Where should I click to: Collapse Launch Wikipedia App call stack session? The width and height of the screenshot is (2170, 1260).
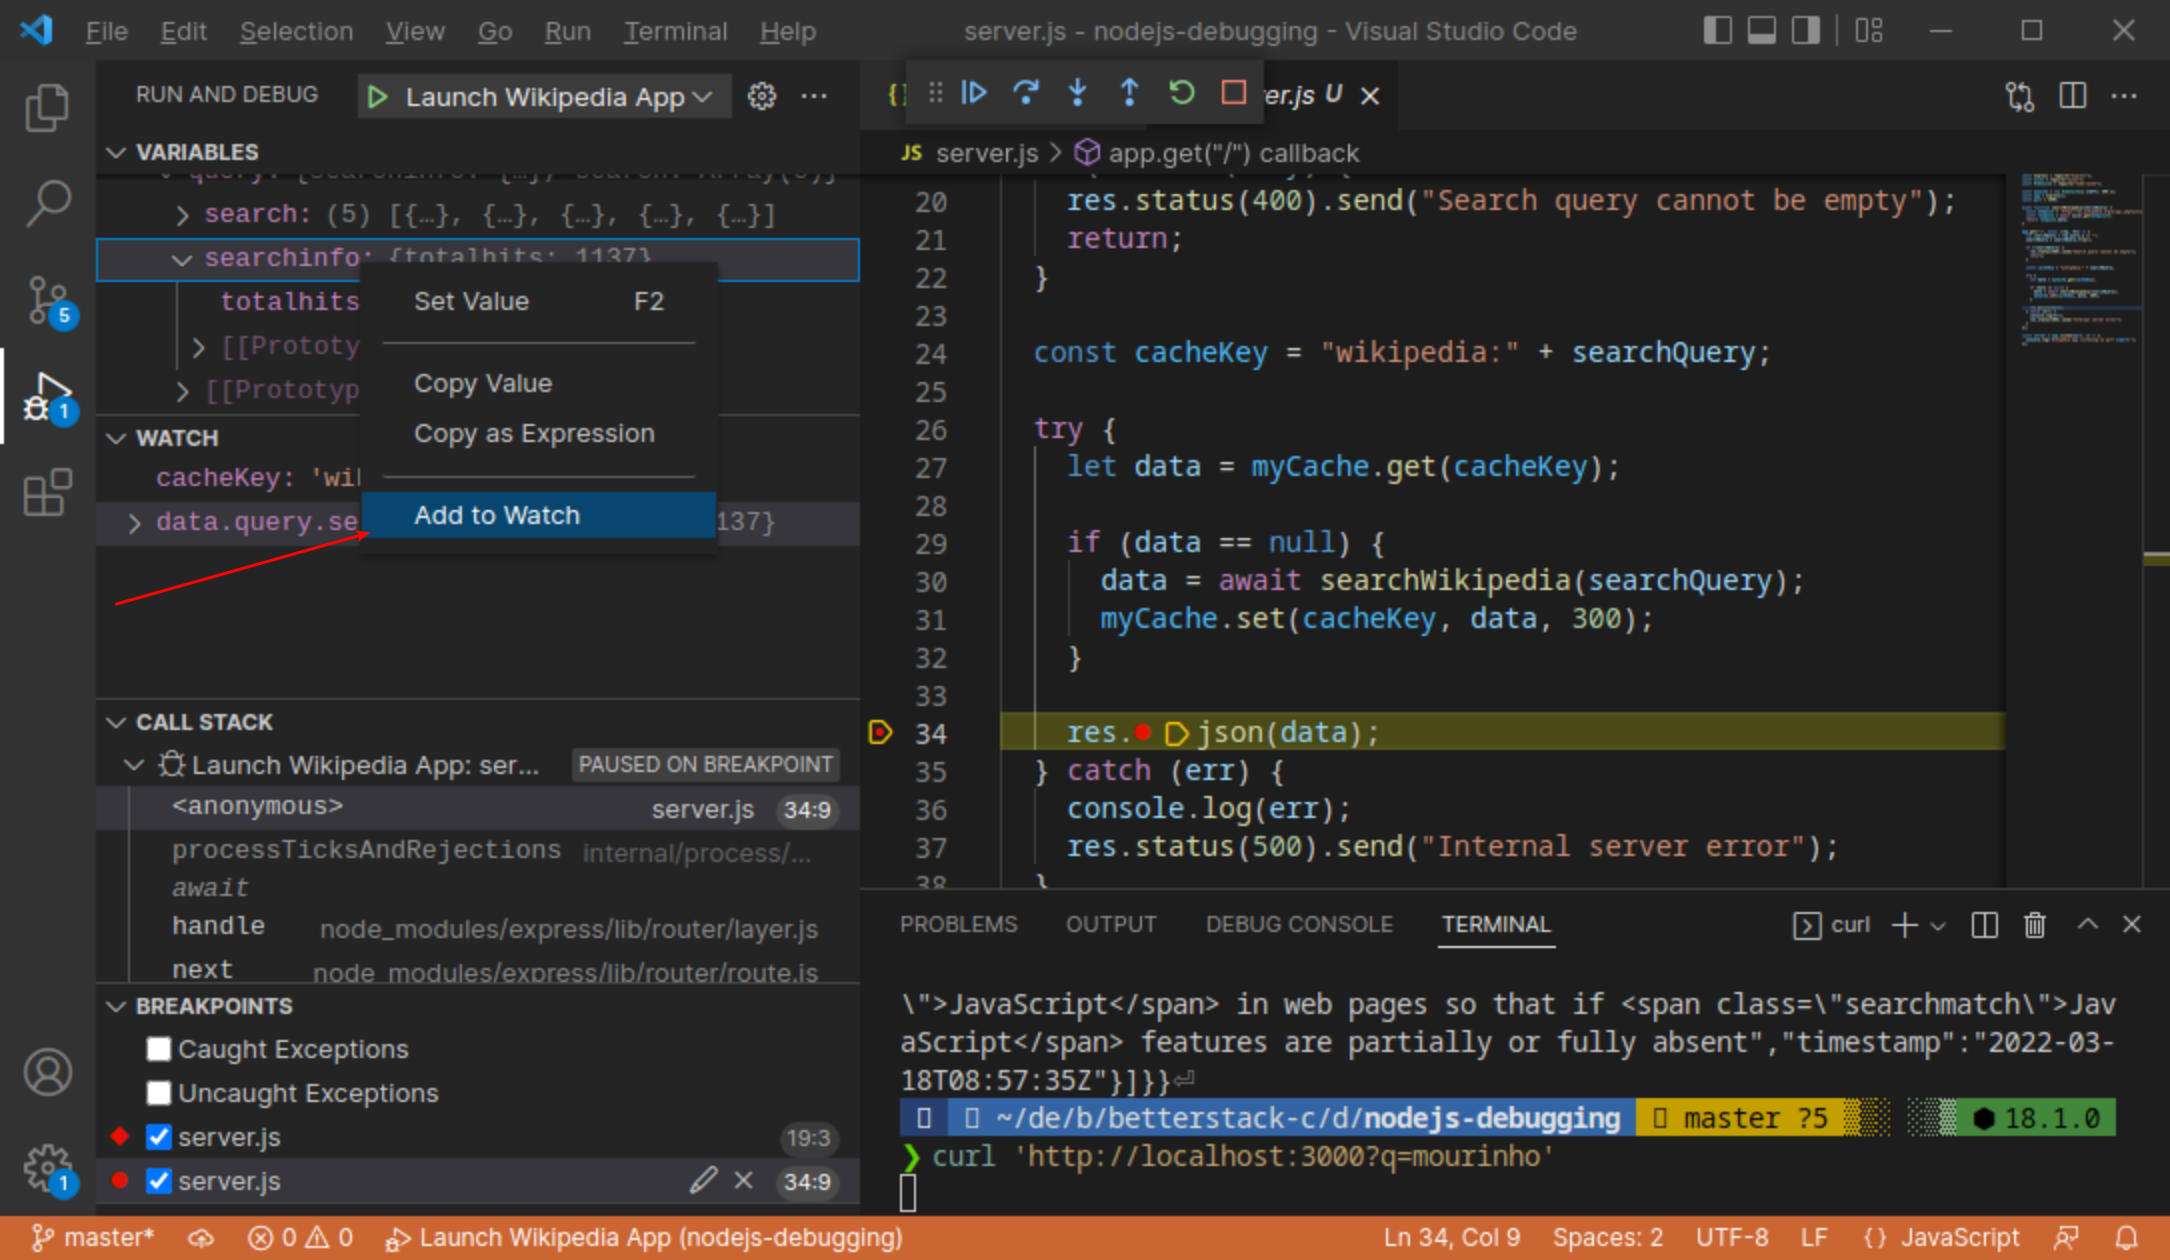[134, 765]
